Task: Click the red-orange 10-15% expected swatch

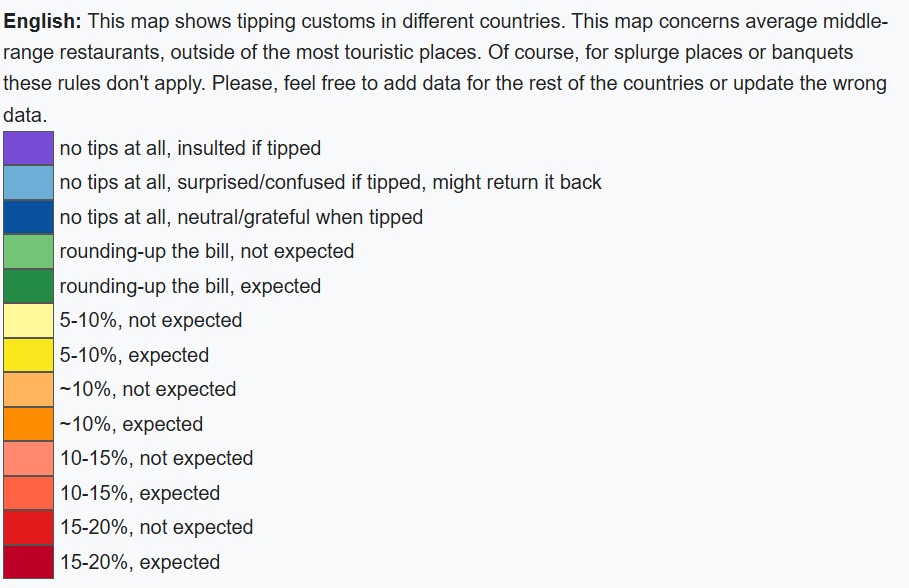Action: tap(28, 493)
